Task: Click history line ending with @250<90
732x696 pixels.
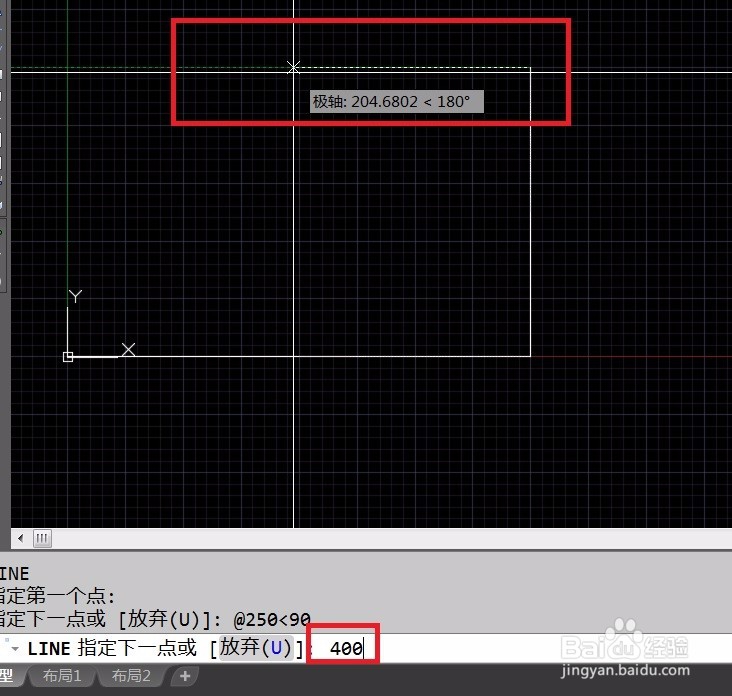Action: (154, 619)
